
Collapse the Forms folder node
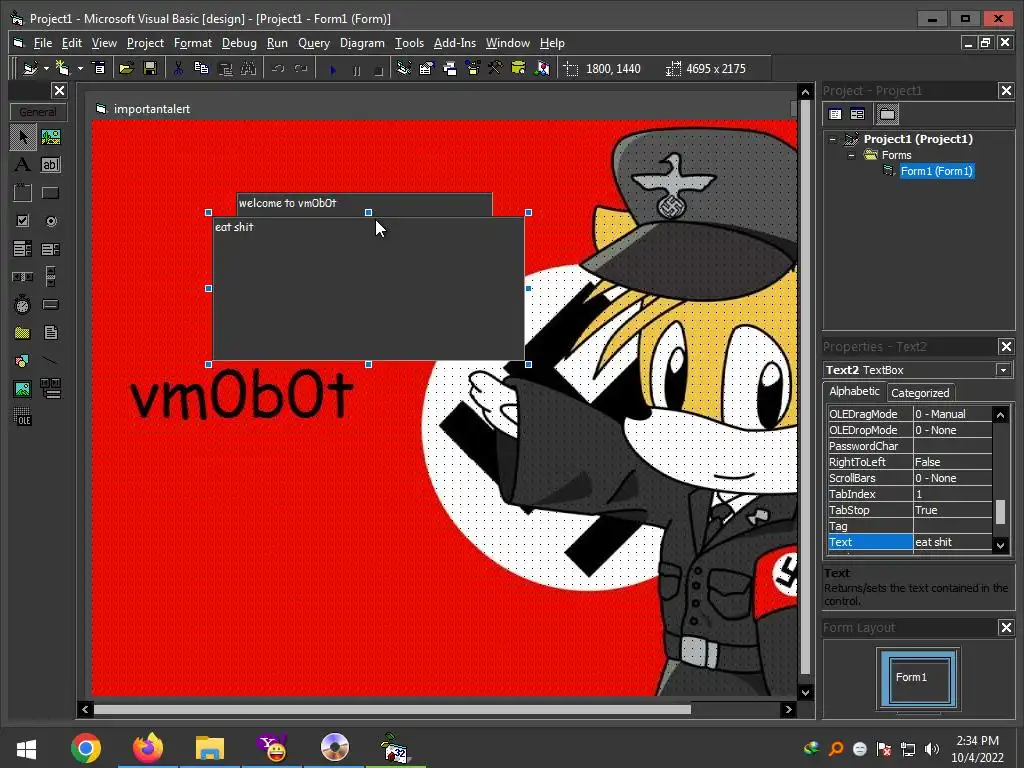[x=851, y=155]
